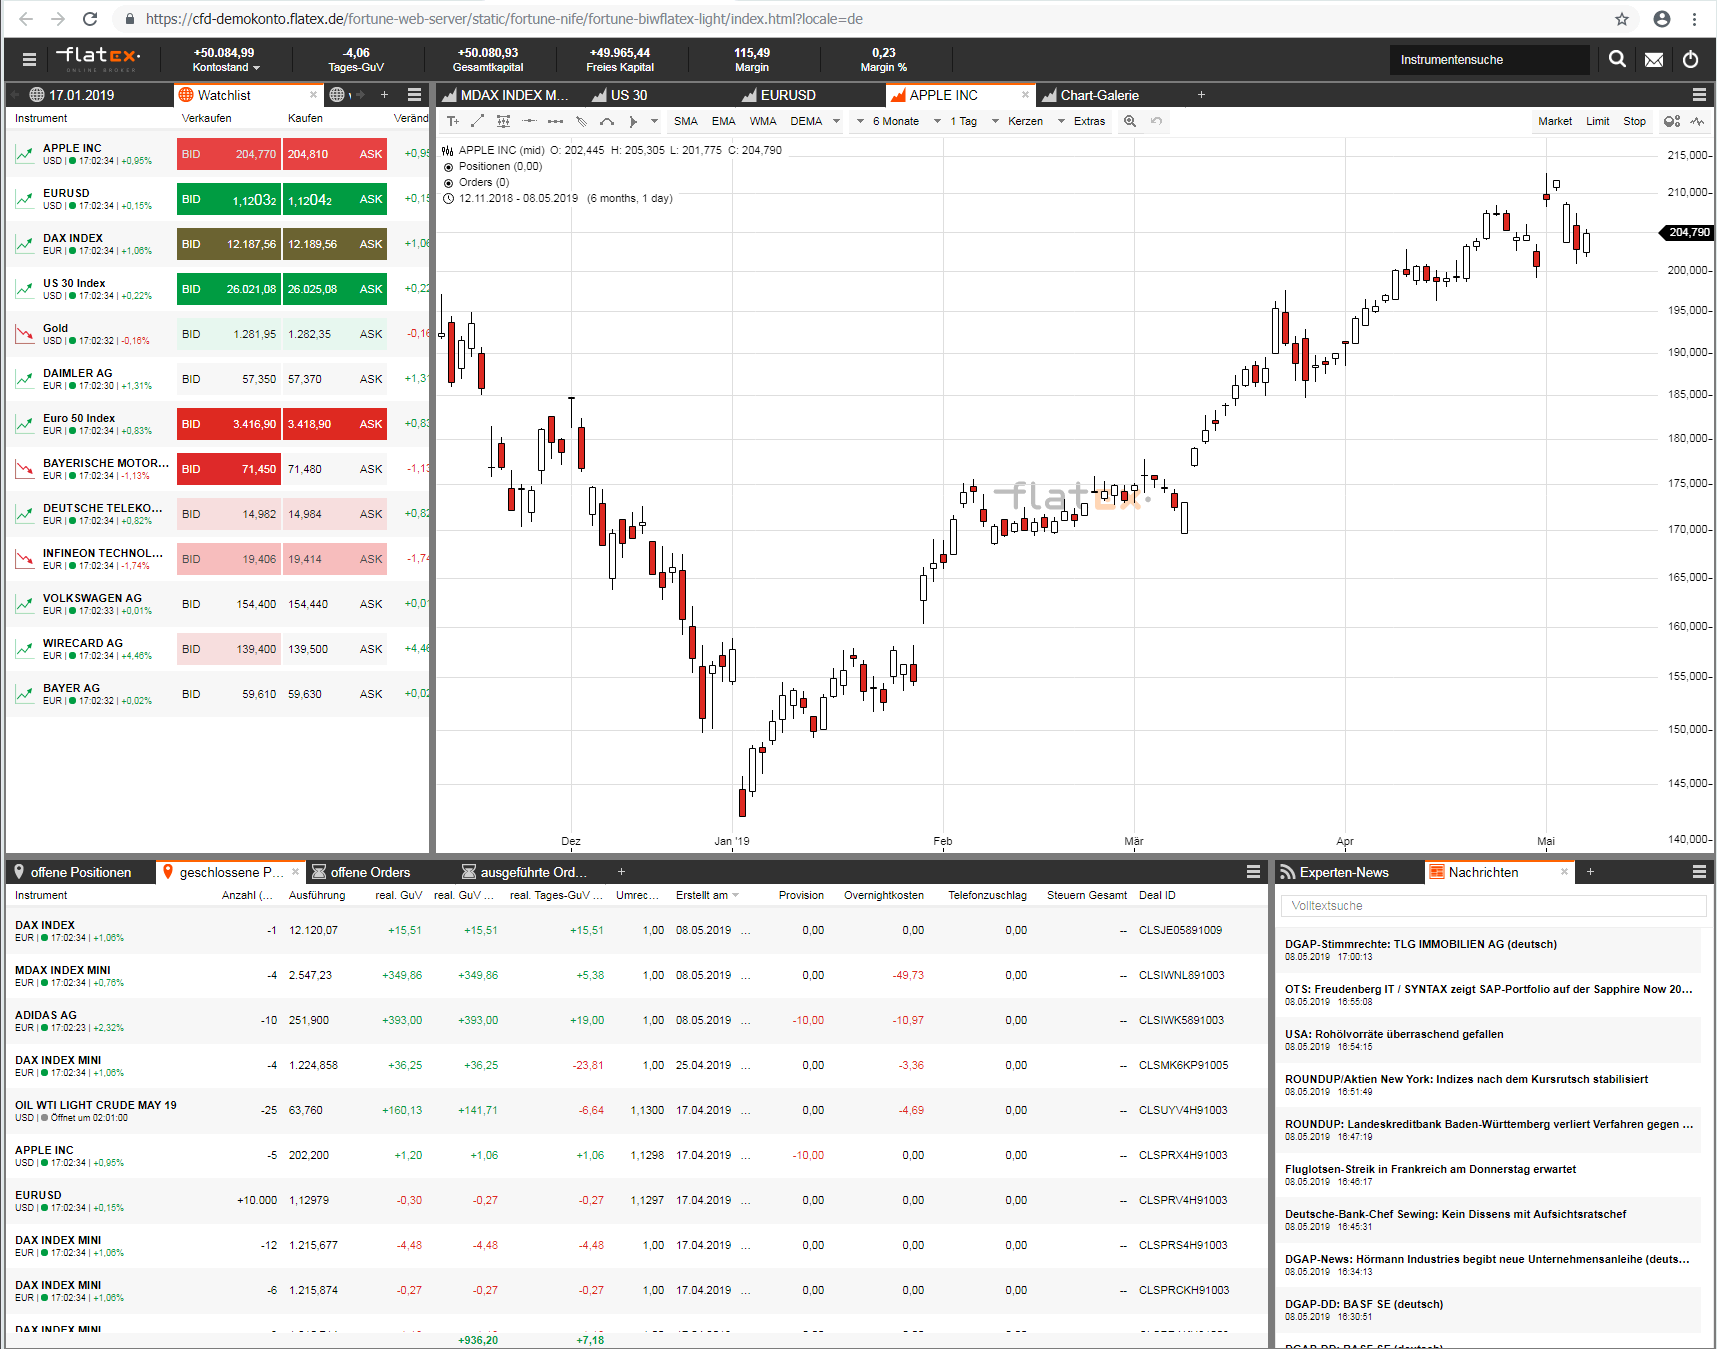Click the Stop order button
This screenshot has width=1717, height=1349.
pyautogui.click(x=1634, y=121)
